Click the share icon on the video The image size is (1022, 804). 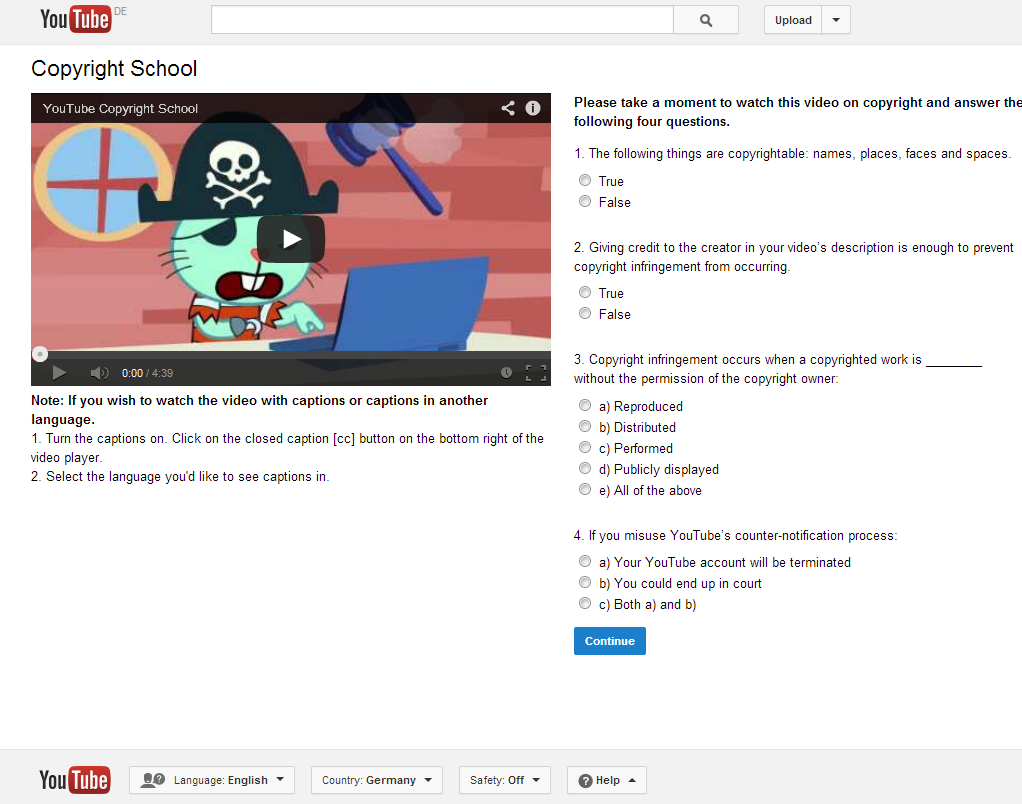pyautogui.click(x=508, y=108)
